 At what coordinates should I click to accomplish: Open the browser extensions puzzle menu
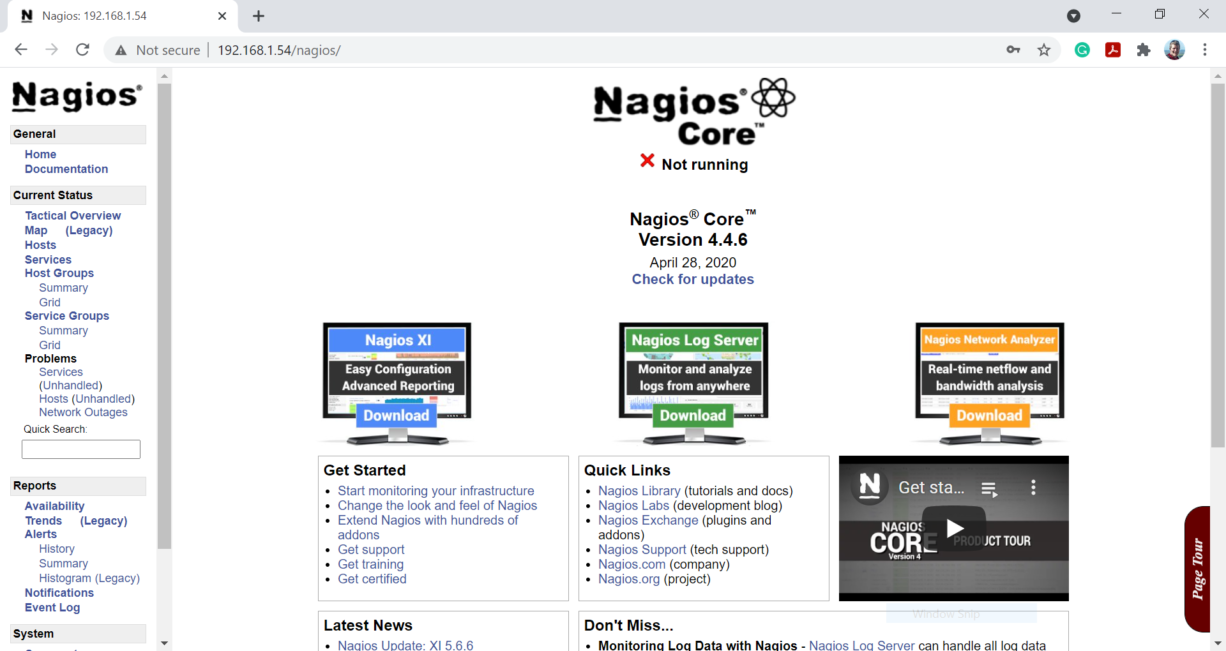(1143, 49)
